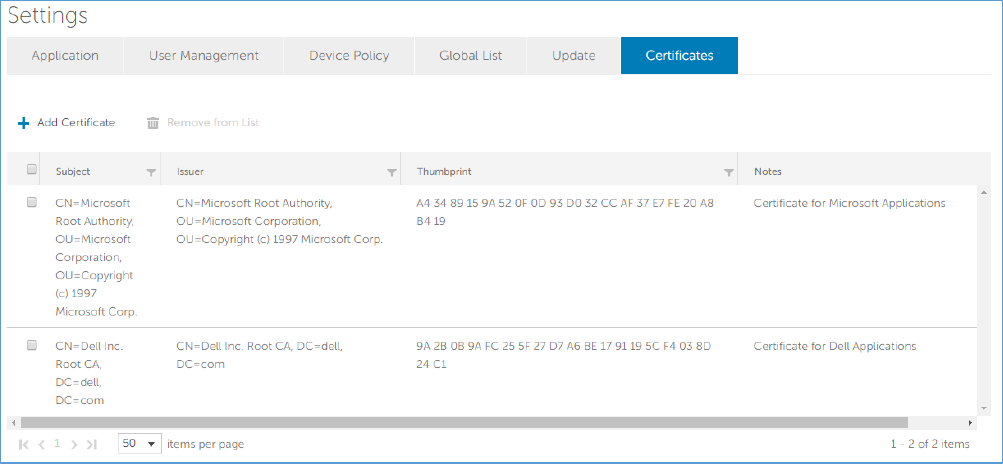
Task: Click the Subject cell CN=Dell Inc. Root CA
Action: (89, 373)
